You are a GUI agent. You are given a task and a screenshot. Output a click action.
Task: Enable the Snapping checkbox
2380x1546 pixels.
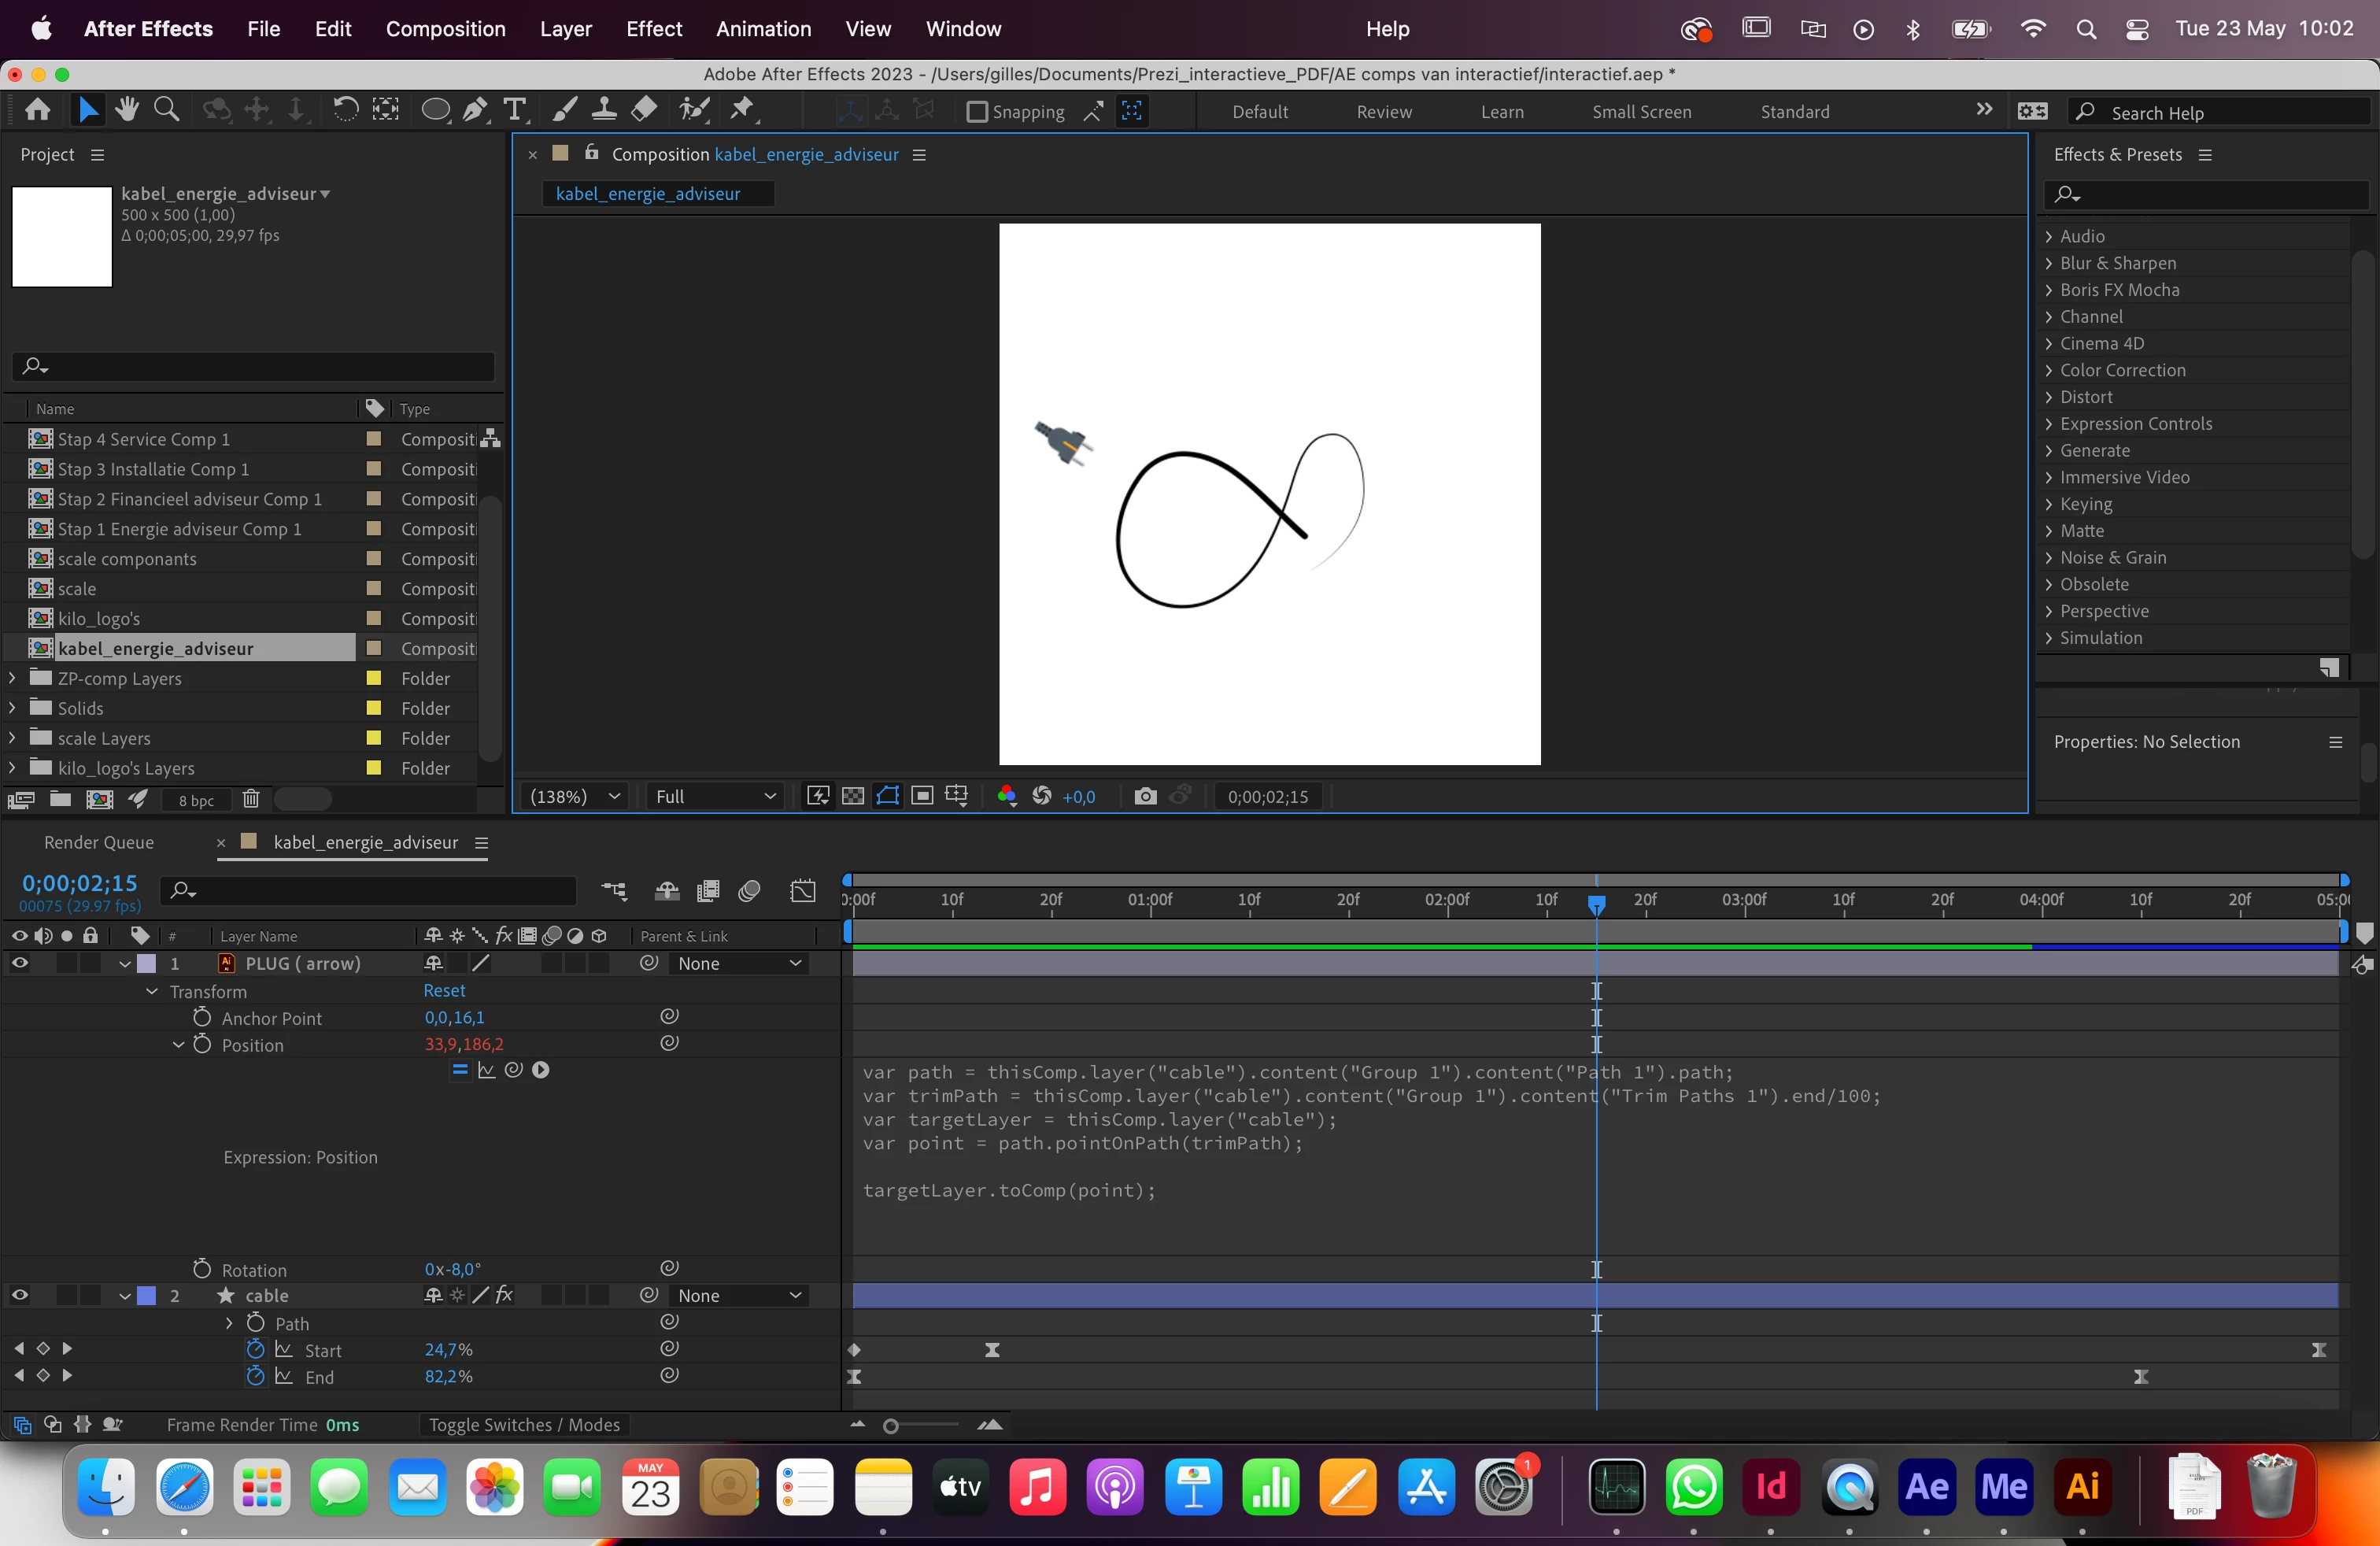(977, 112)
